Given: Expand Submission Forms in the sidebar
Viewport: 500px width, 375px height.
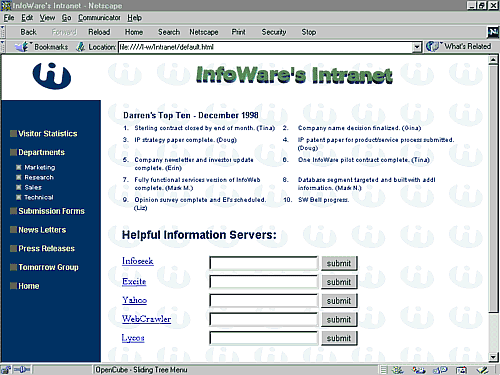Looking at the screenshot, I should (51, 211).
